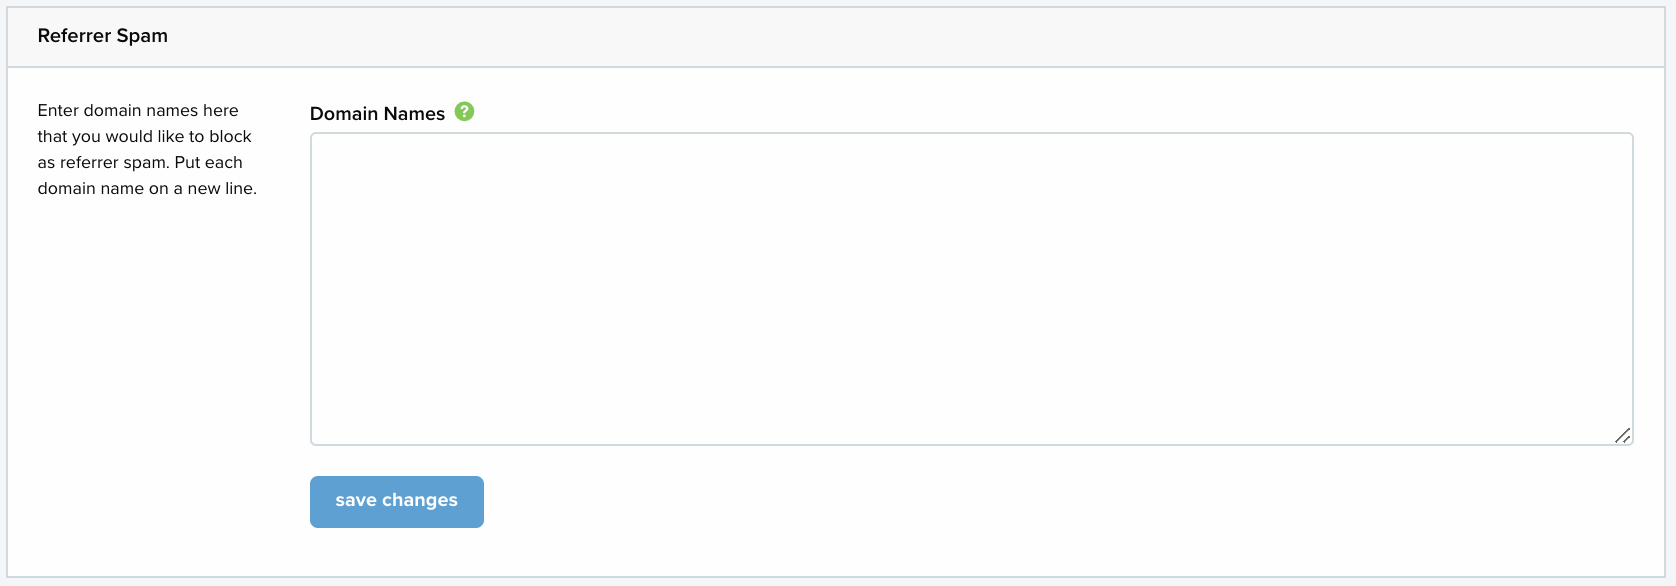Click the line 'domain name on a new line.'
This screenshot has height=586, width=1676.
147,189
